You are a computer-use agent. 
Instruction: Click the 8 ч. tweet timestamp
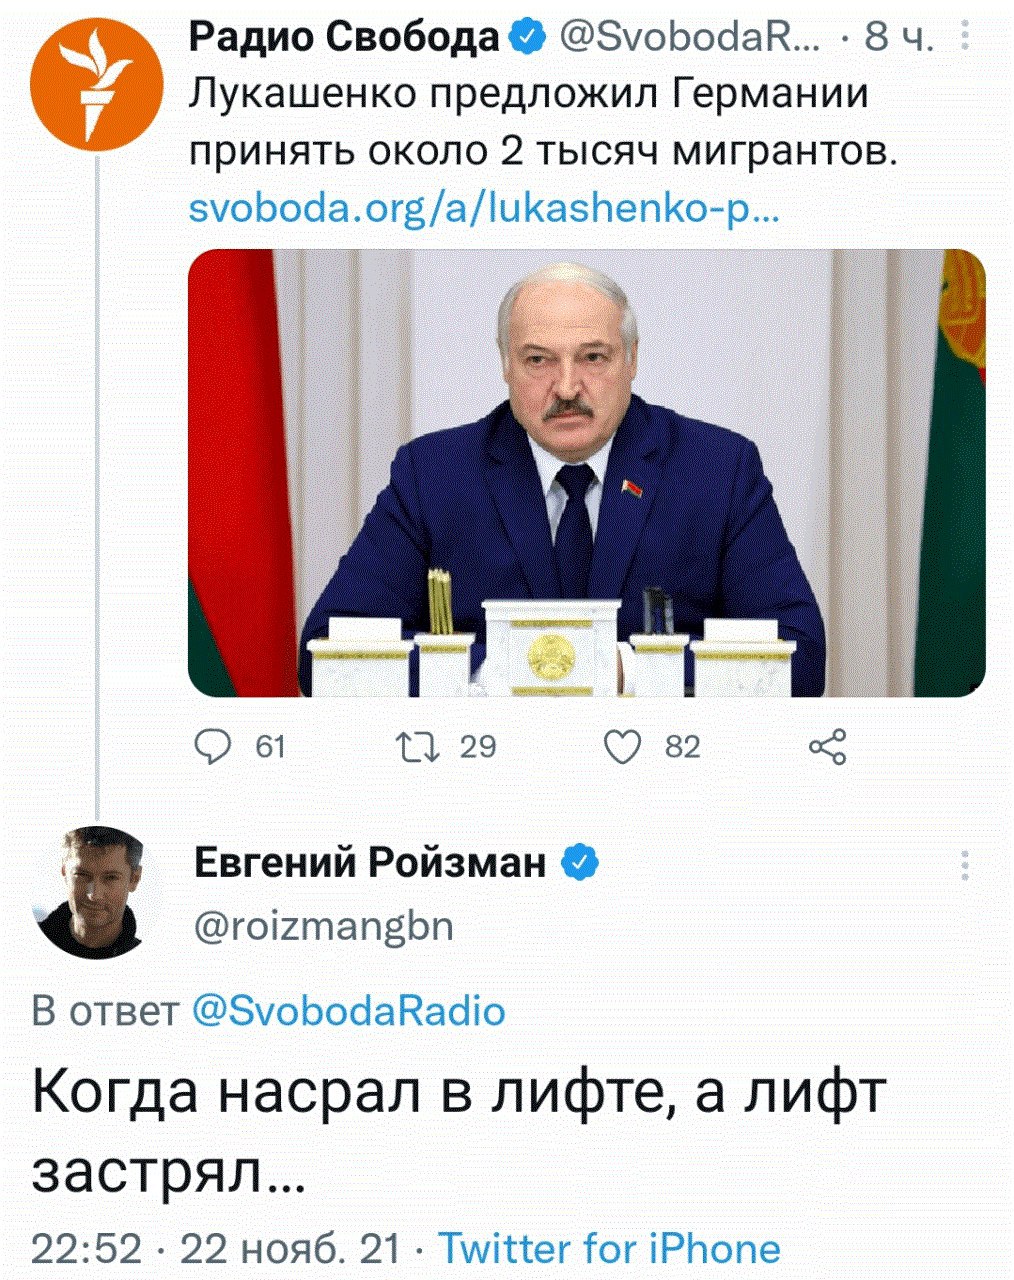point(899,37)
